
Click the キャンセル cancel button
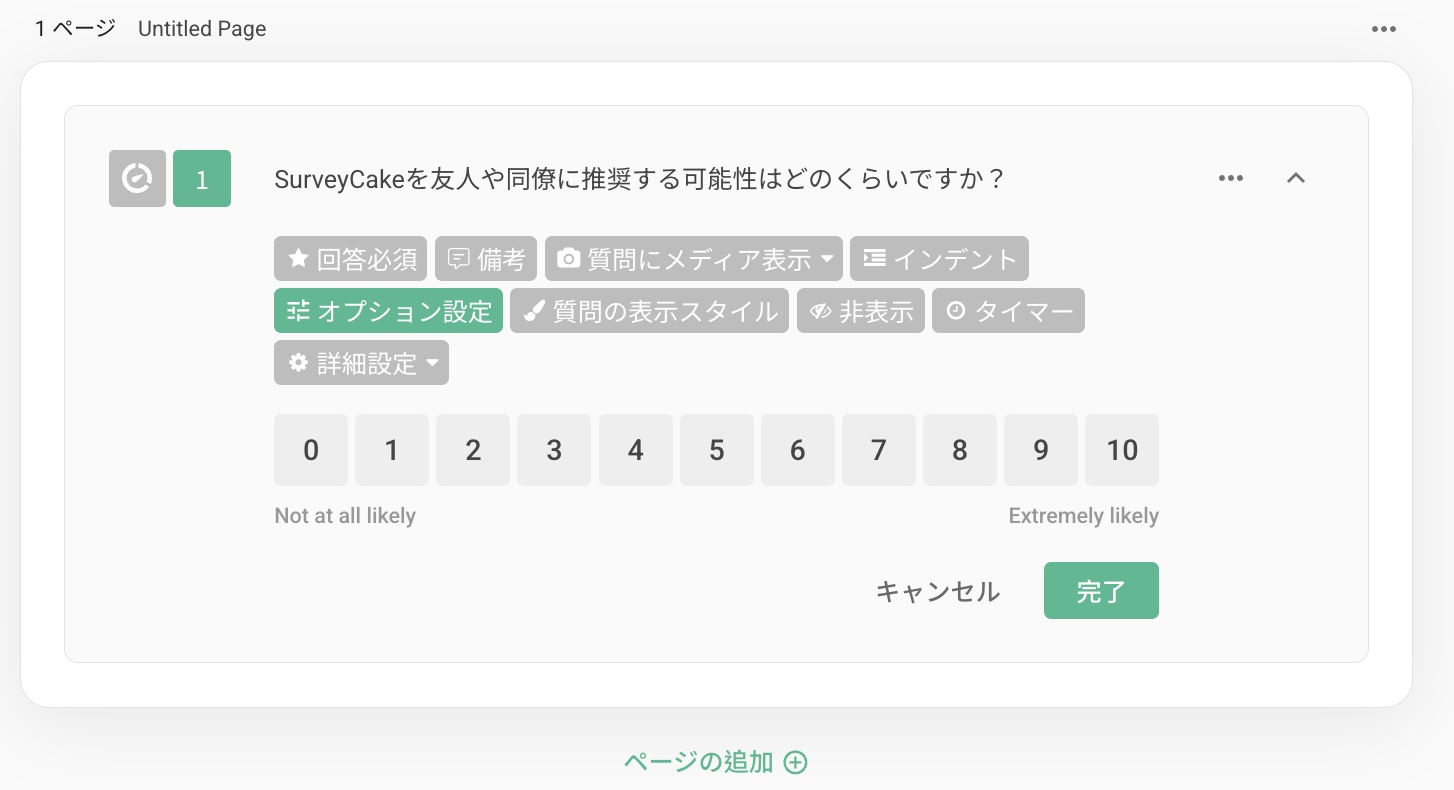pos(938,591)
